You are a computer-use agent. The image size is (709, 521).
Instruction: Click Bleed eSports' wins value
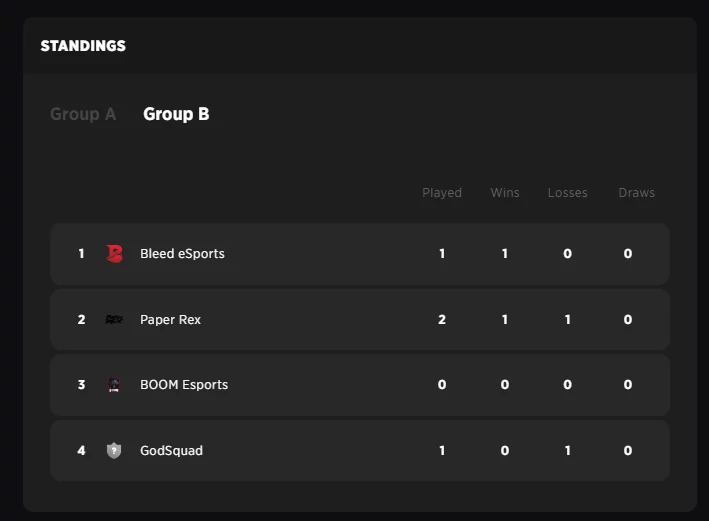[505, 254]
